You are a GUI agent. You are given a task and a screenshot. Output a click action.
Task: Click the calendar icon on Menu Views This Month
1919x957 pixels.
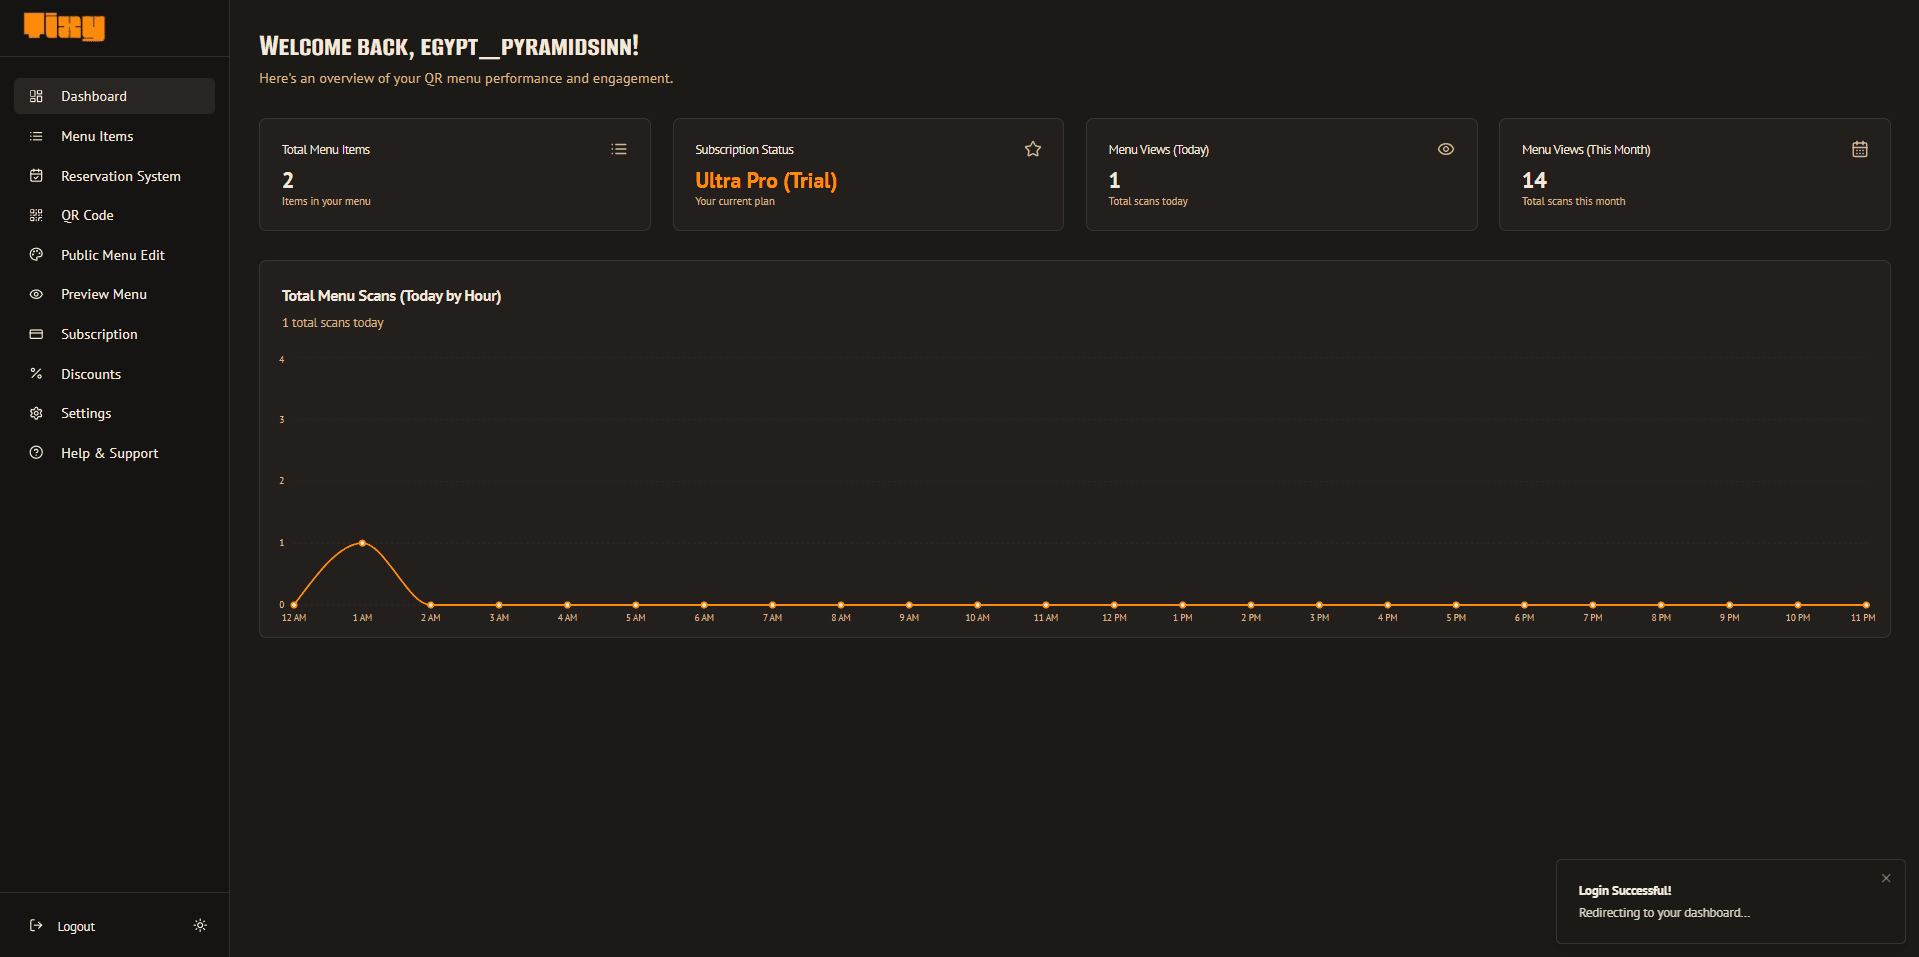point(1860,149)
